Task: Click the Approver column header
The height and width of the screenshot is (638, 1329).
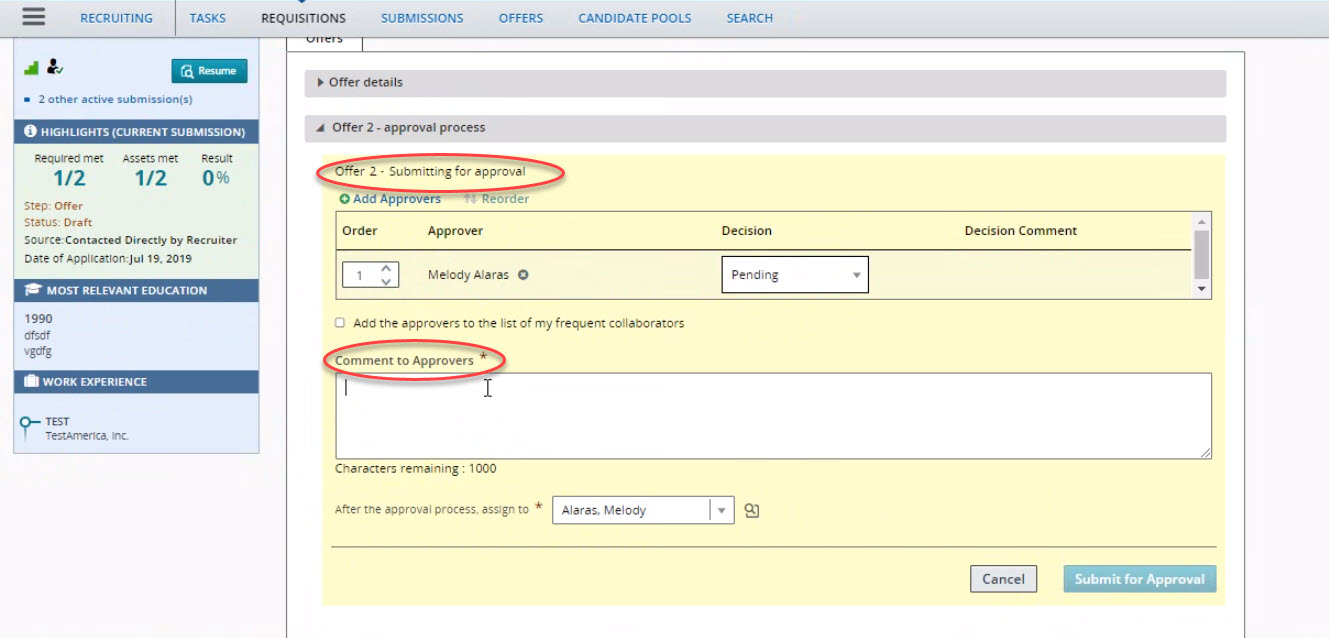Action: point(455,231)
